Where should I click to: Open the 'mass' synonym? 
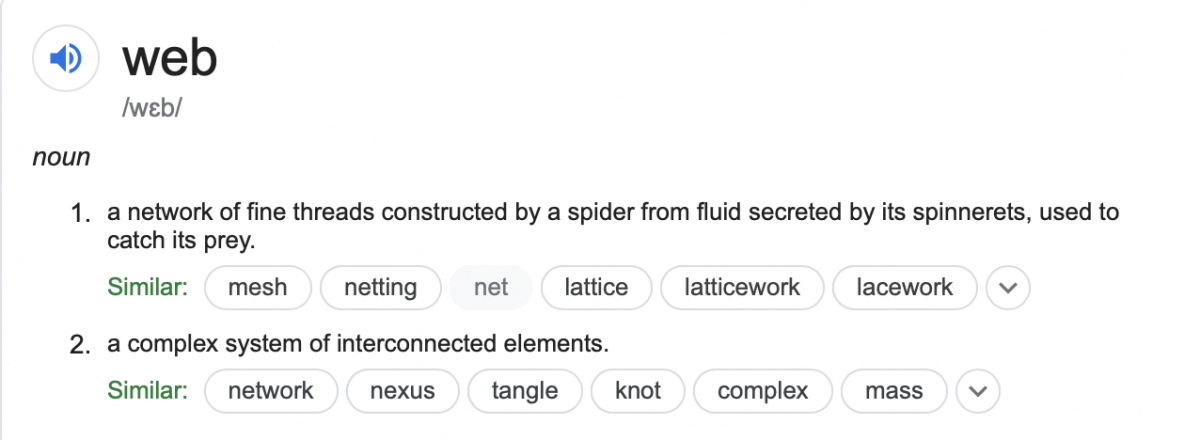[x=894, y=390]
